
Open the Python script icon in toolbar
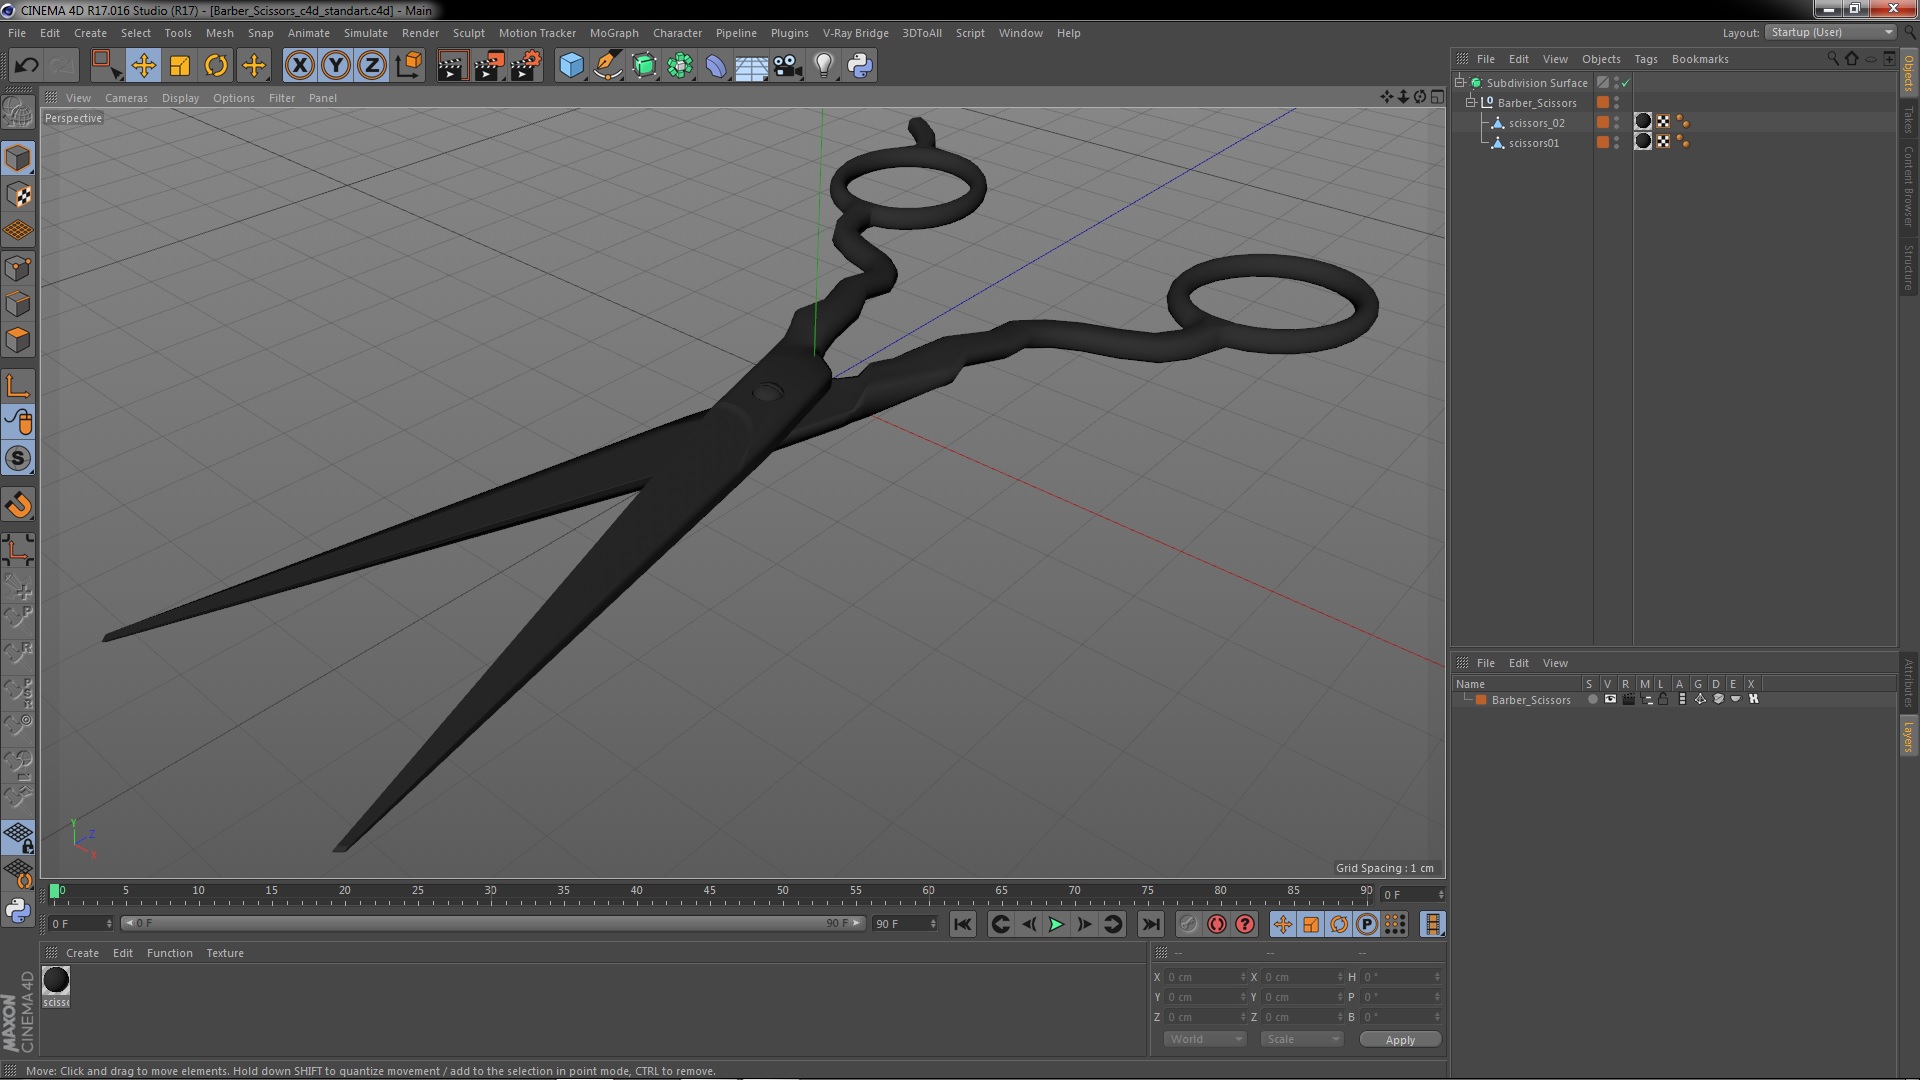click(x=860, y=66)
